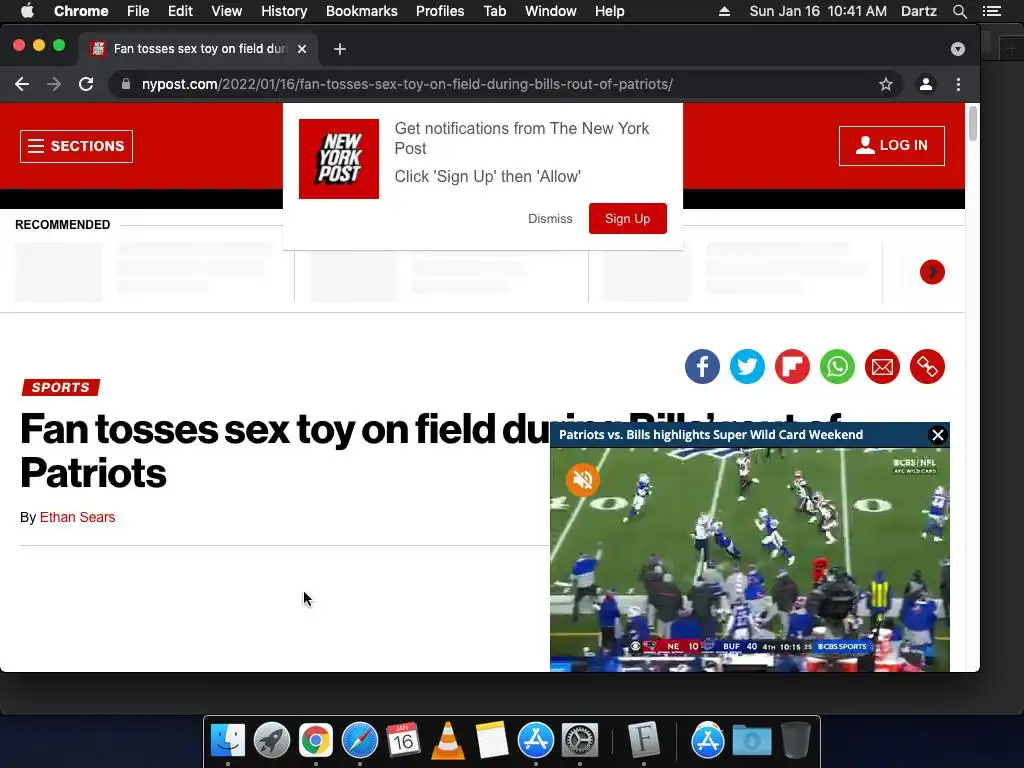Go forward in browser history
The width and height of the screenshot is (1024, 768).
click(x=54, y=84)
